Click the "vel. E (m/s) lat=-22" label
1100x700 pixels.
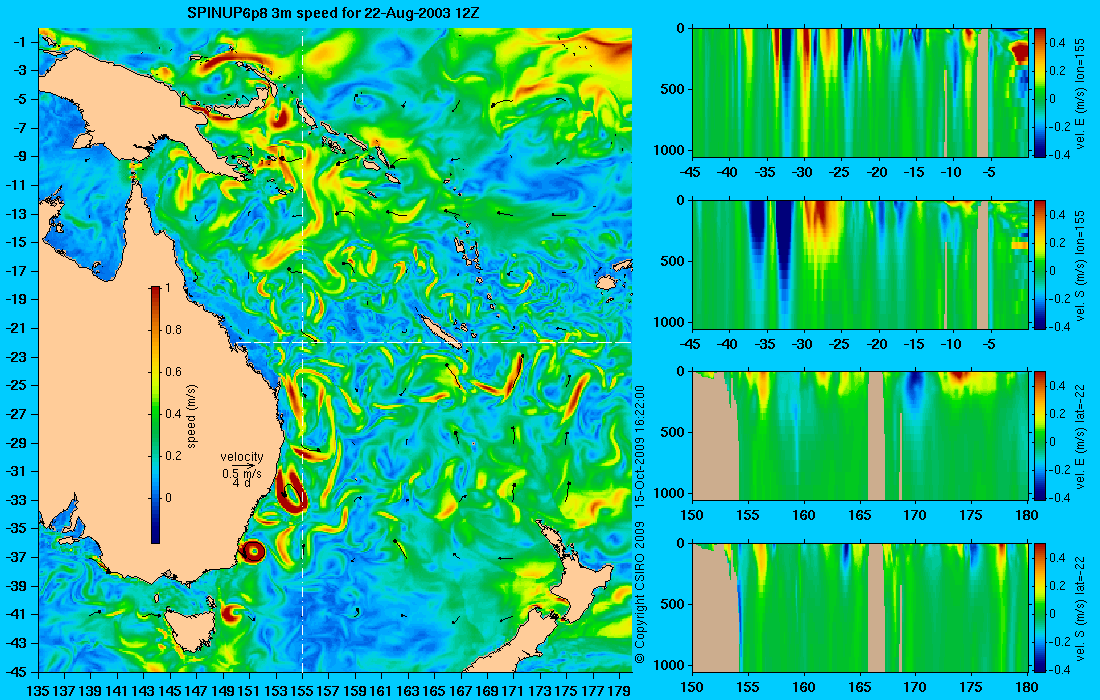1082,436
